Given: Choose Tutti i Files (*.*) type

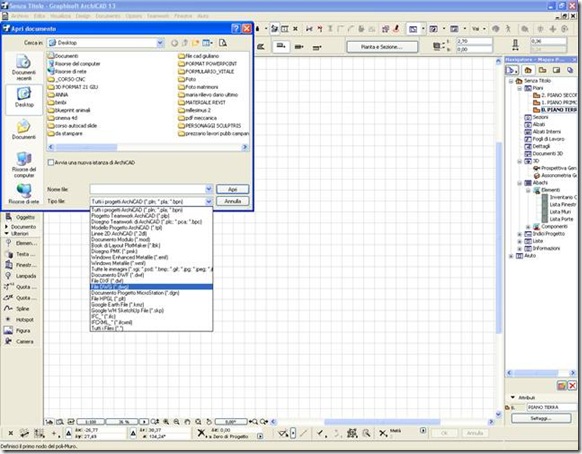Looking at the screenshot, I should (x=151, y=328).
